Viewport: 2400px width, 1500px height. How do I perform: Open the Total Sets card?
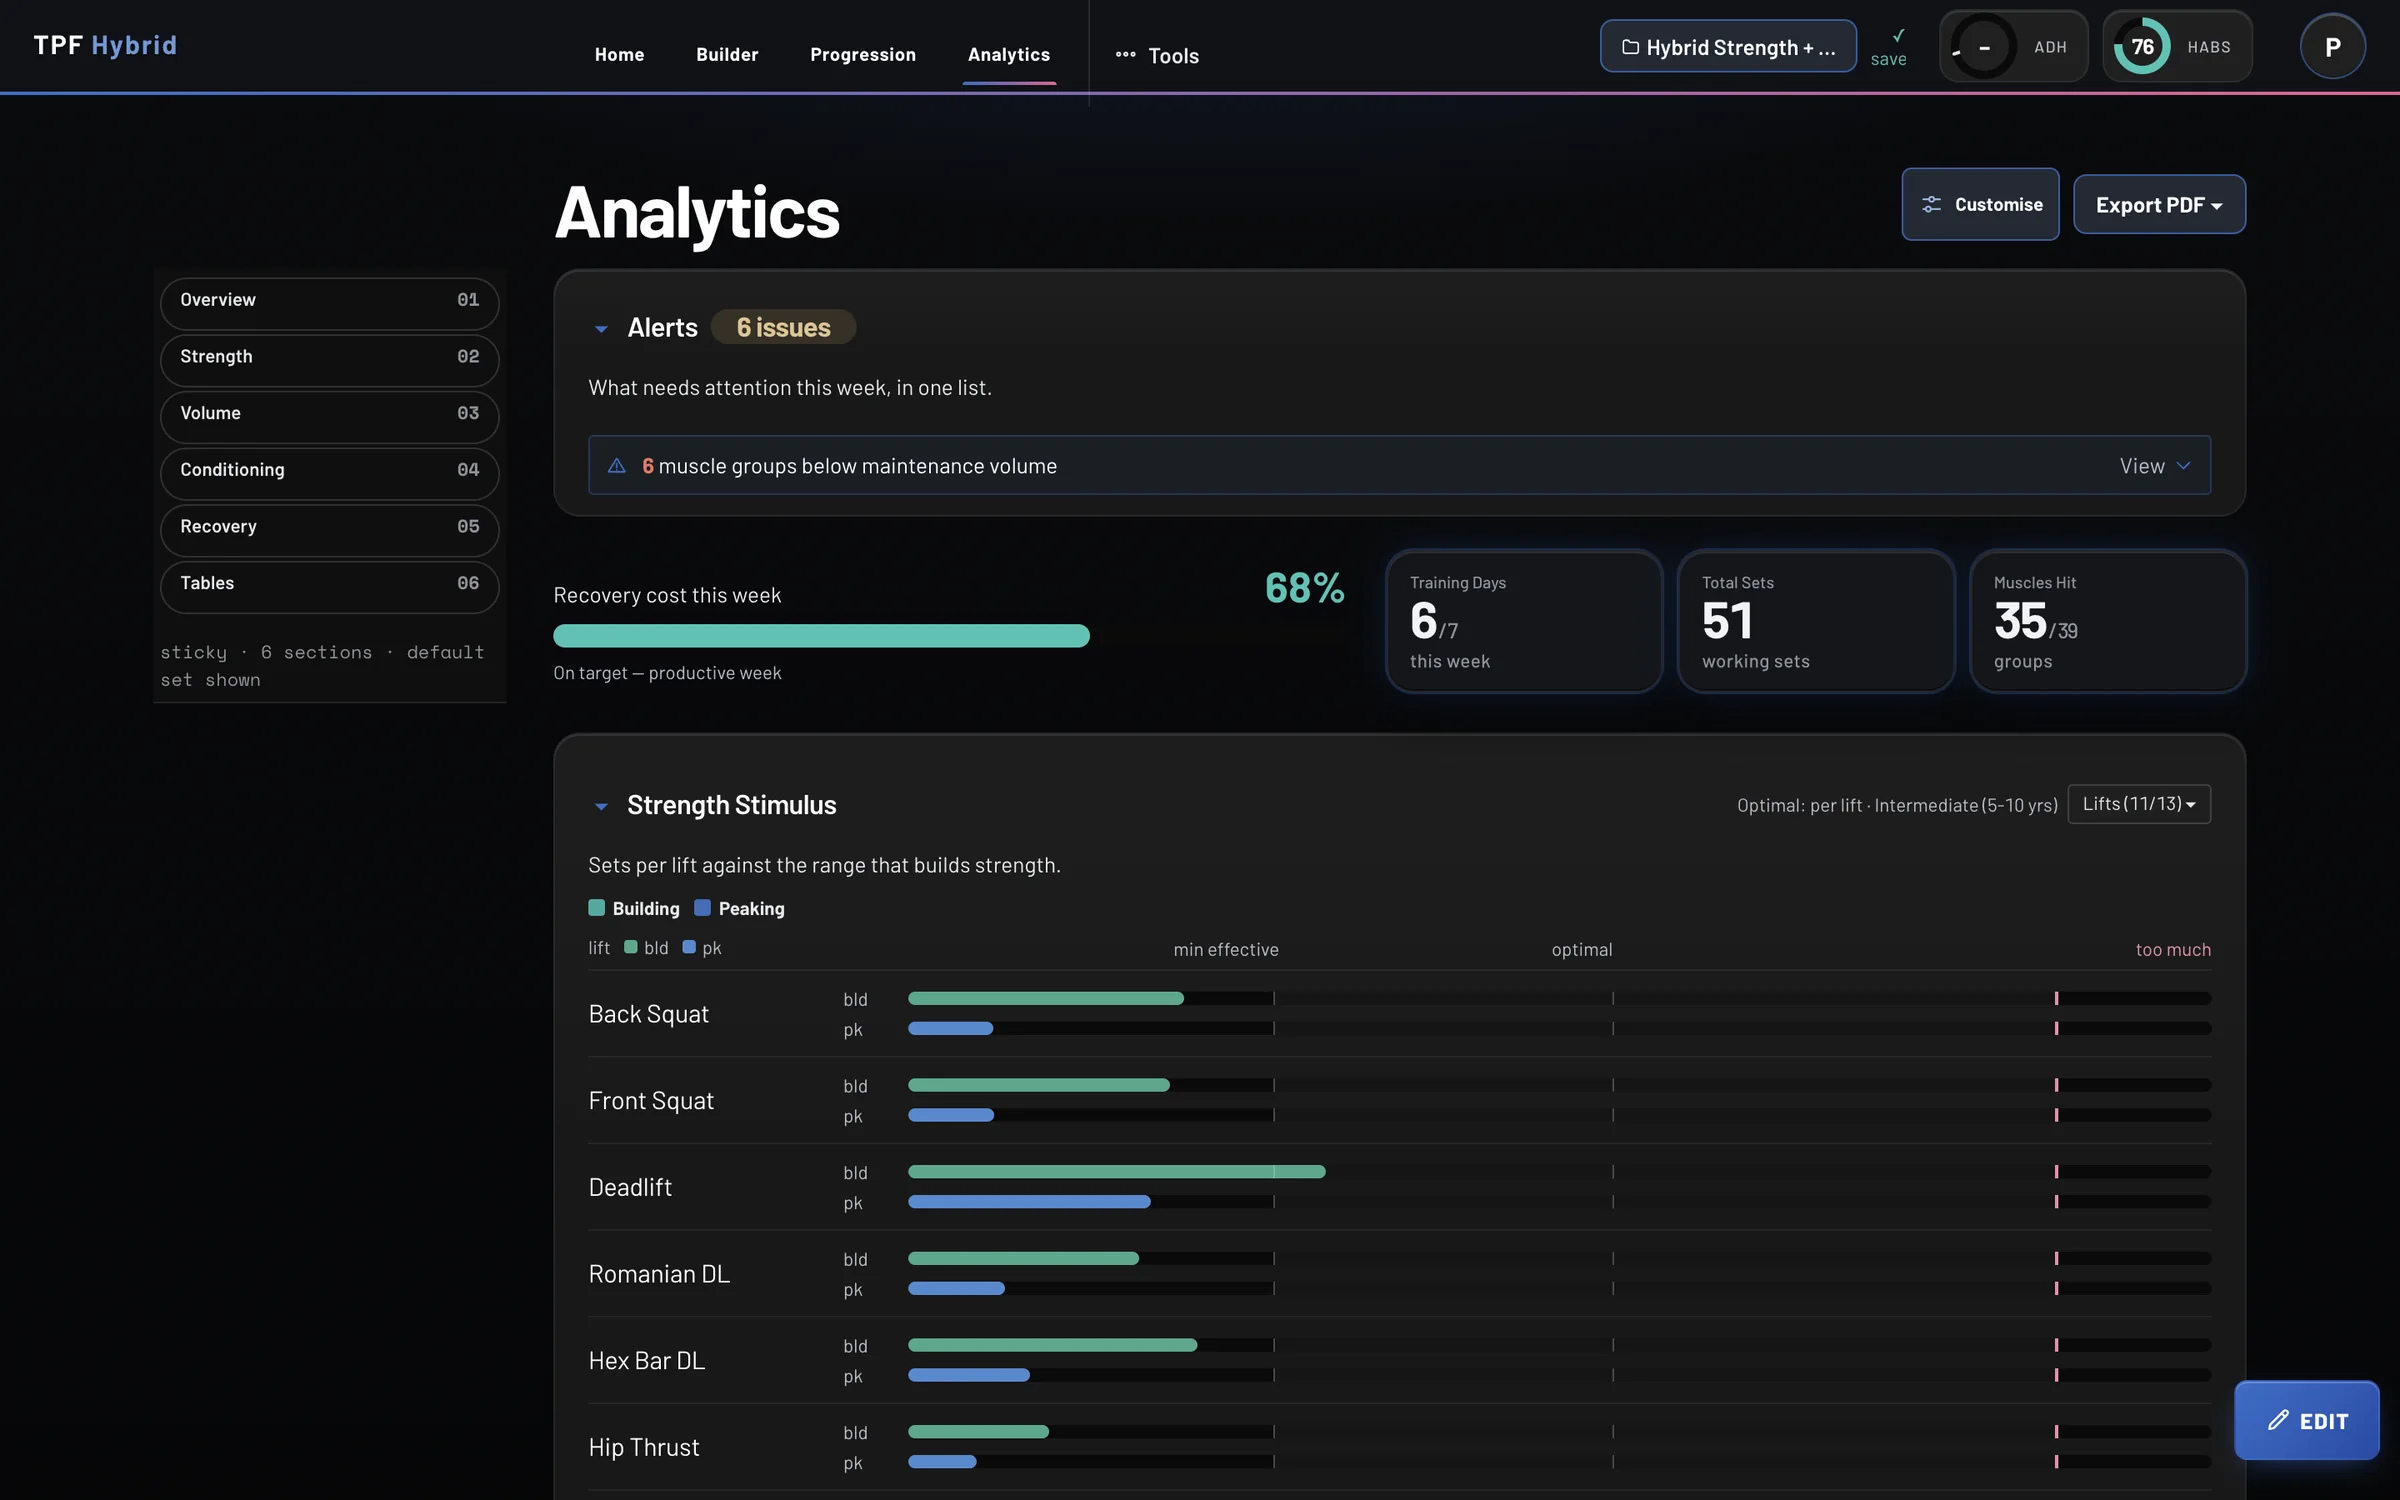pos(1815,620)
